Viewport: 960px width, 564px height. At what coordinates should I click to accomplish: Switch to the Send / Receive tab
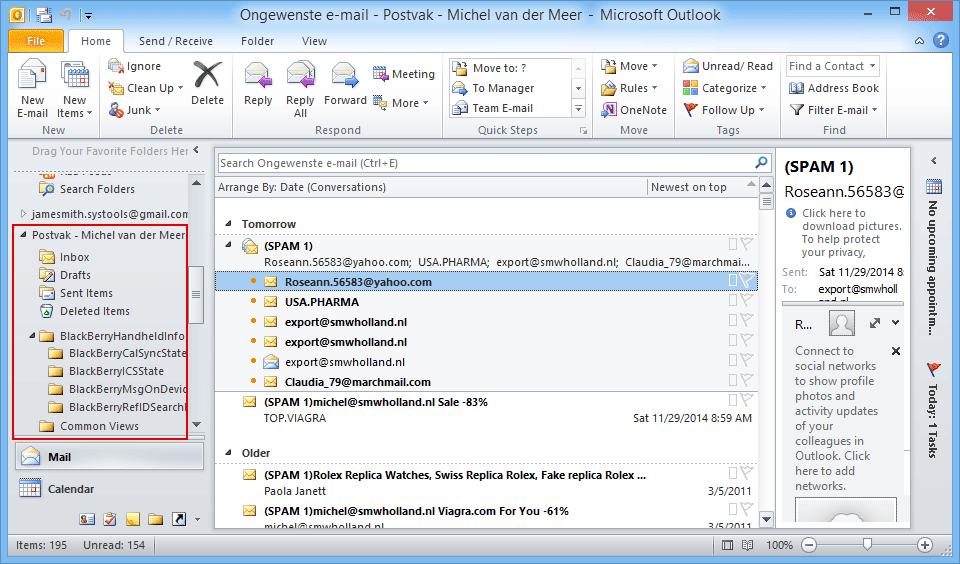tap(176, 41)
